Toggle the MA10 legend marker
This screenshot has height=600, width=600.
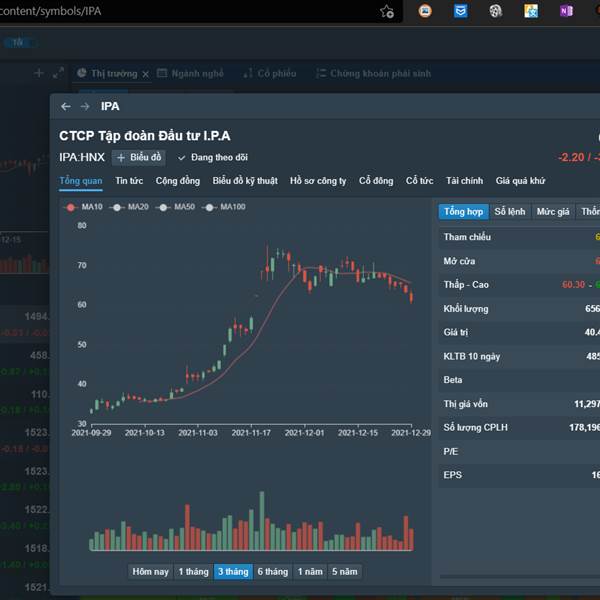tap(70, 207)
